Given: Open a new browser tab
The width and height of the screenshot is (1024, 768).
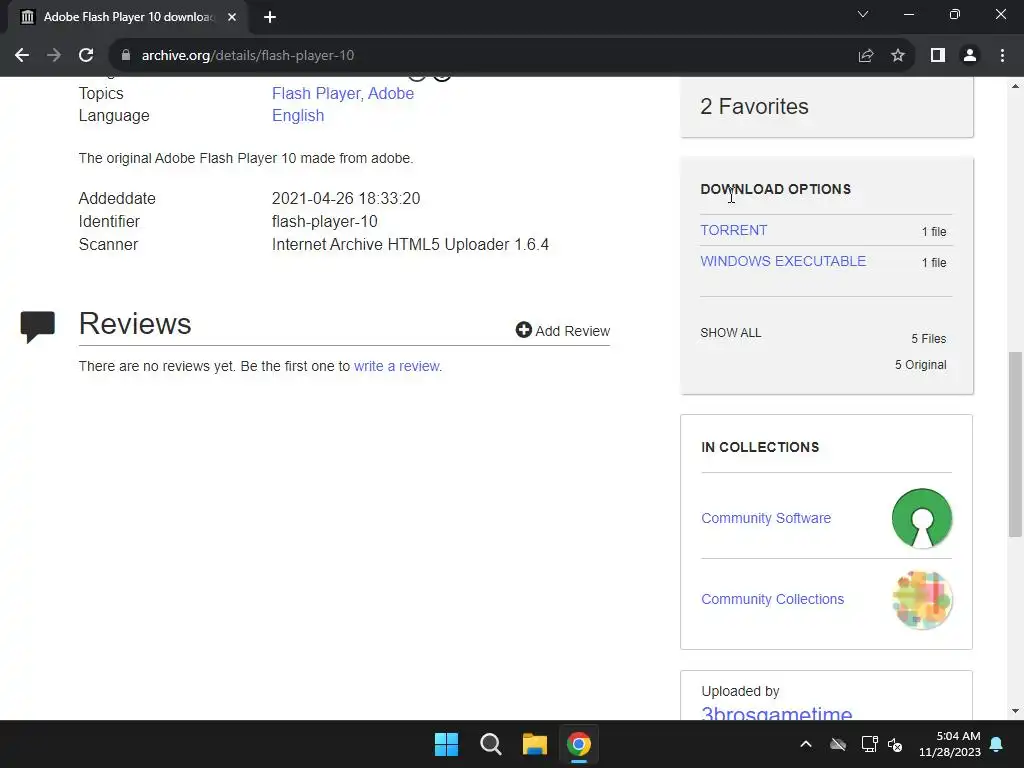Looking at the screenshot, I should tap(270, 17).
